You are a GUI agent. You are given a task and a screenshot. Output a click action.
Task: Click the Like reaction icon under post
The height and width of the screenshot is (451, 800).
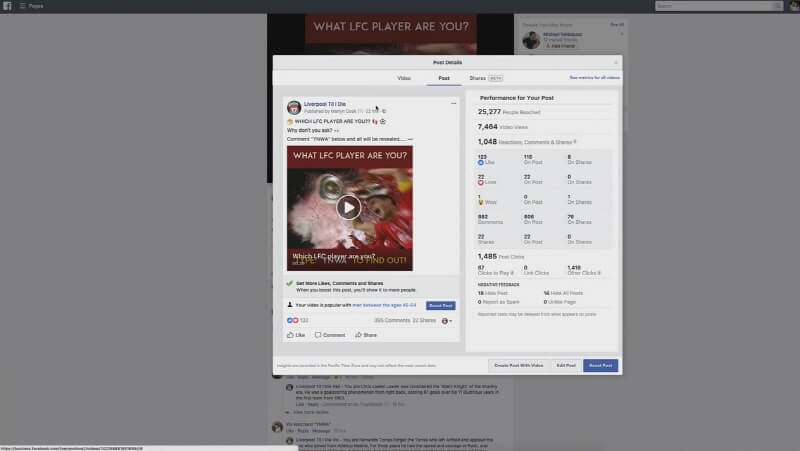pos(289,320)
